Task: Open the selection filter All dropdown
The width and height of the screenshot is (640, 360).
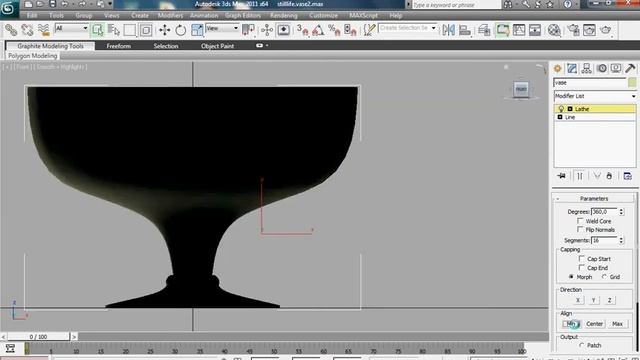Action: point(71,28)
